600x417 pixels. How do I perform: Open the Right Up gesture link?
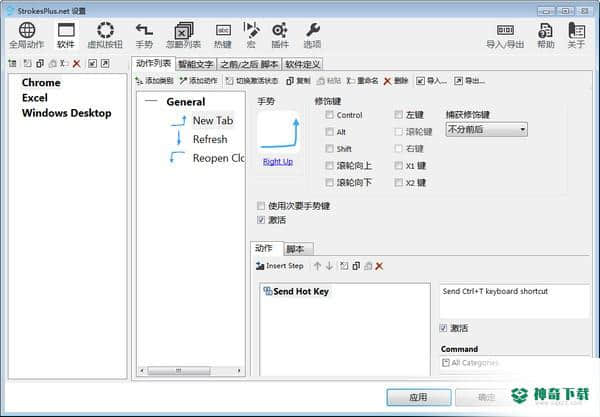[278, 161]
